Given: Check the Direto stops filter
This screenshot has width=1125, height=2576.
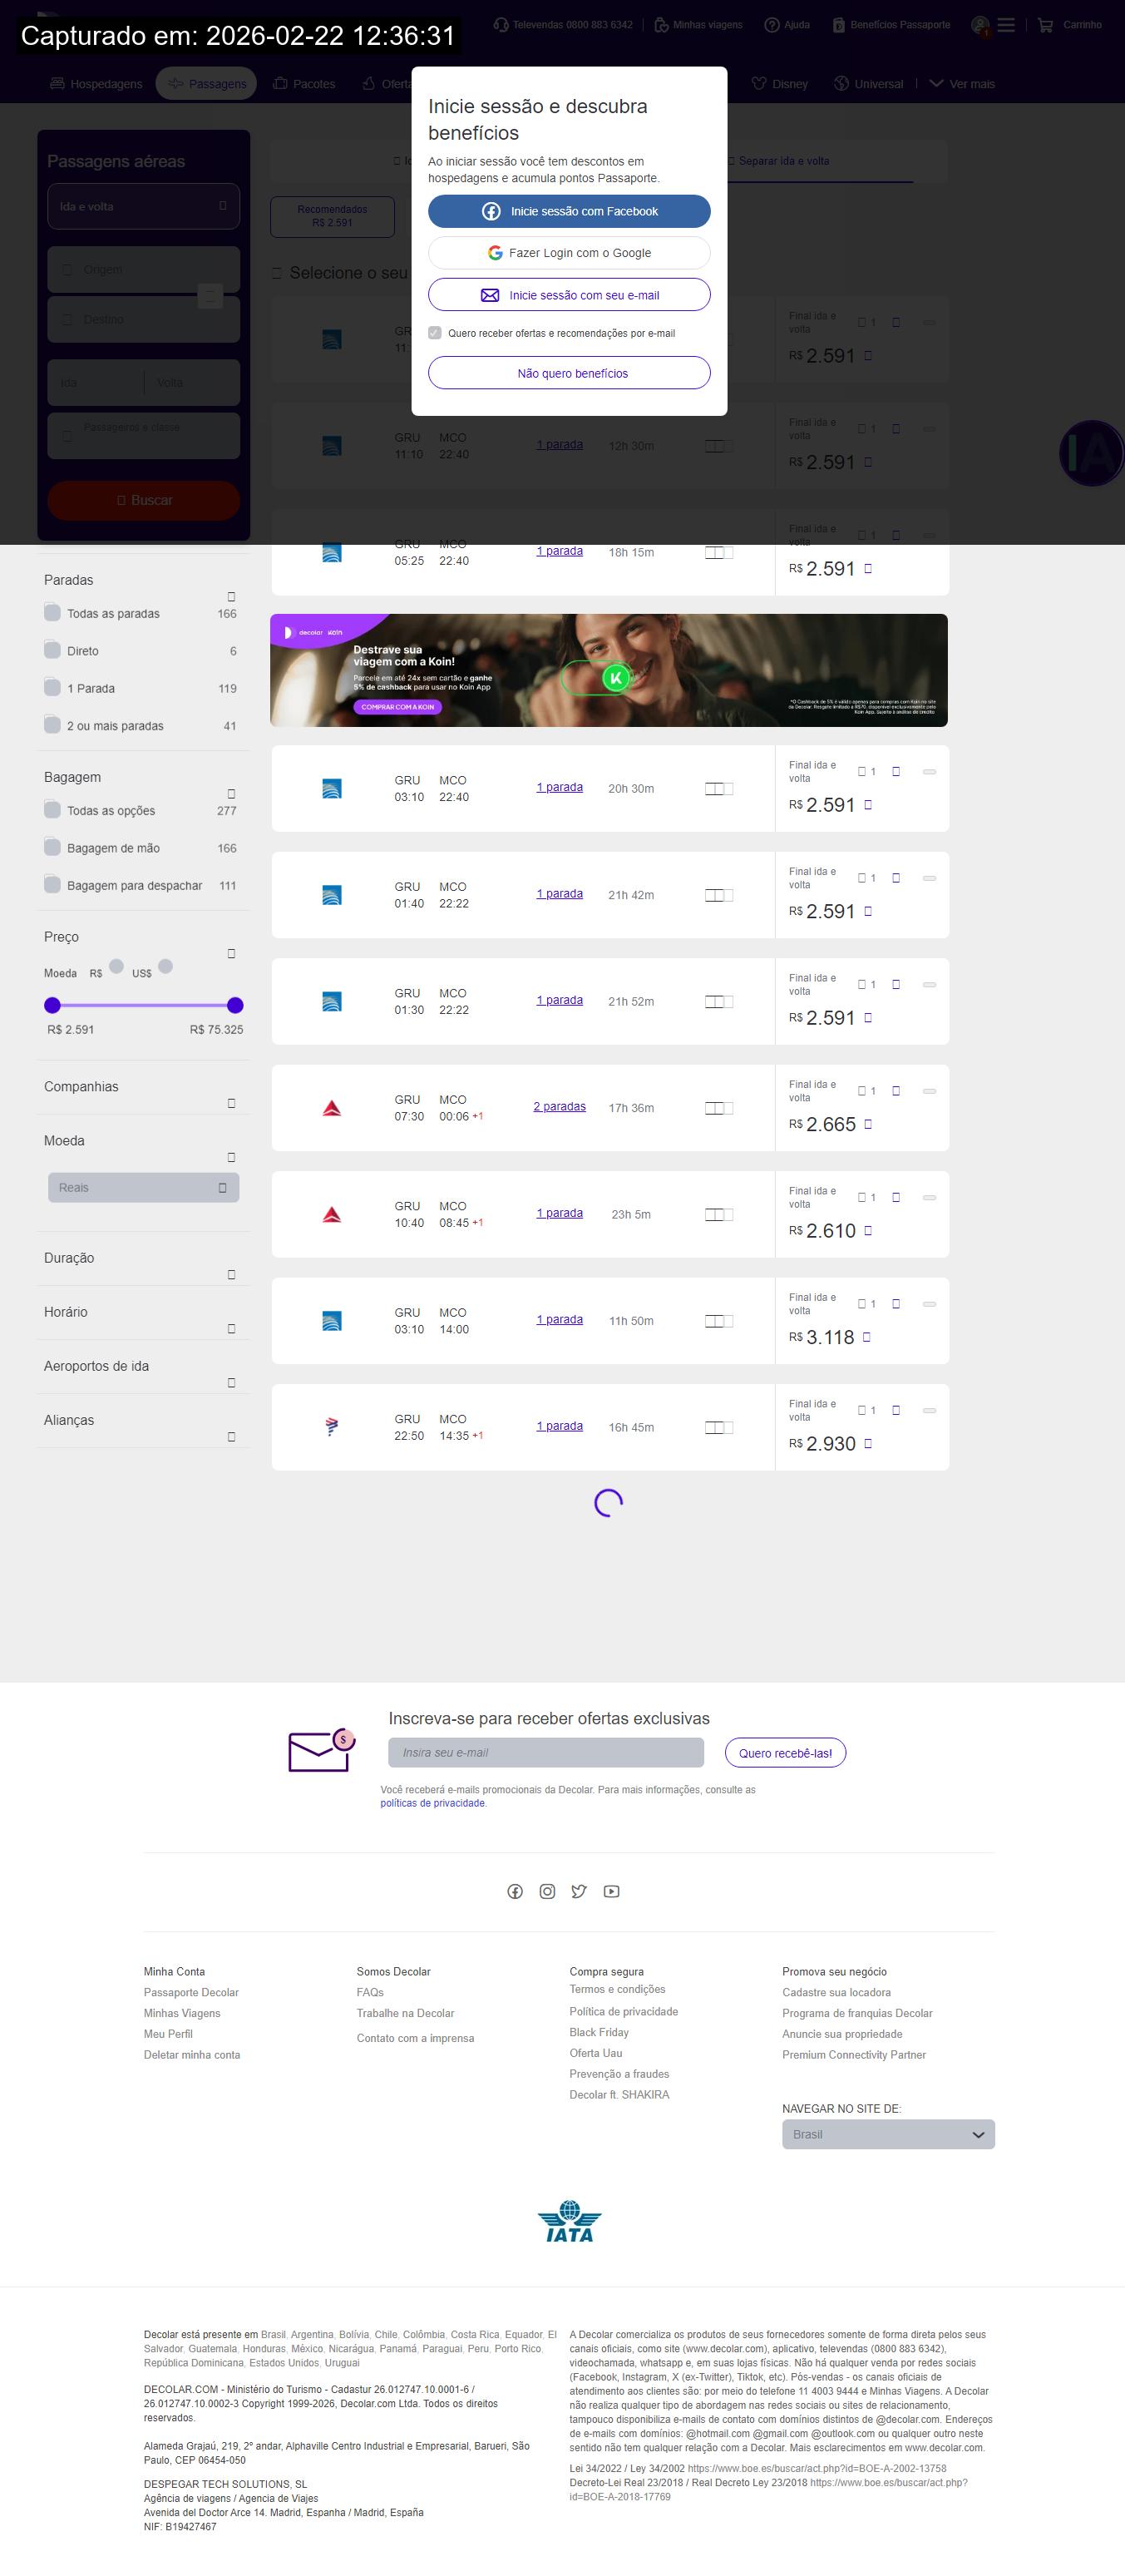Looking at the screenshot, I should [x=52, y=650].
